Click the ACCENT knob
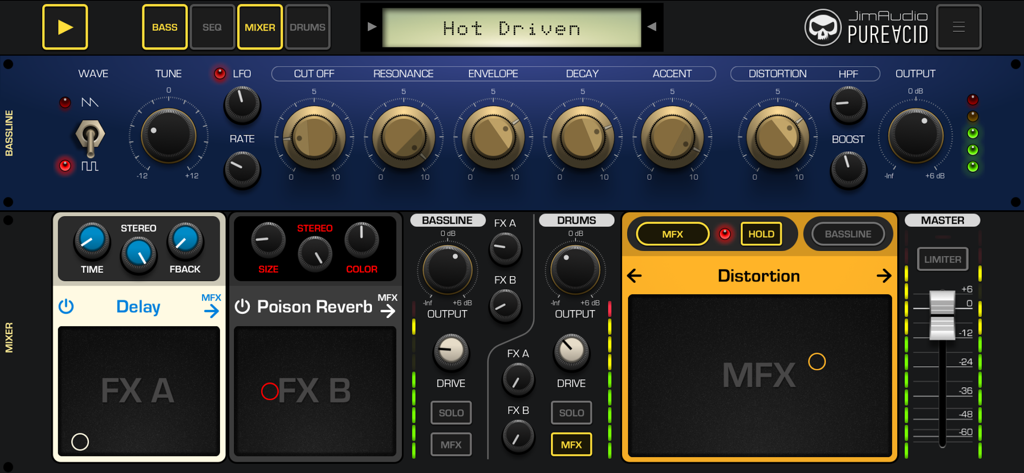This screenshot has height=473, width=1024. click(672, 137)
